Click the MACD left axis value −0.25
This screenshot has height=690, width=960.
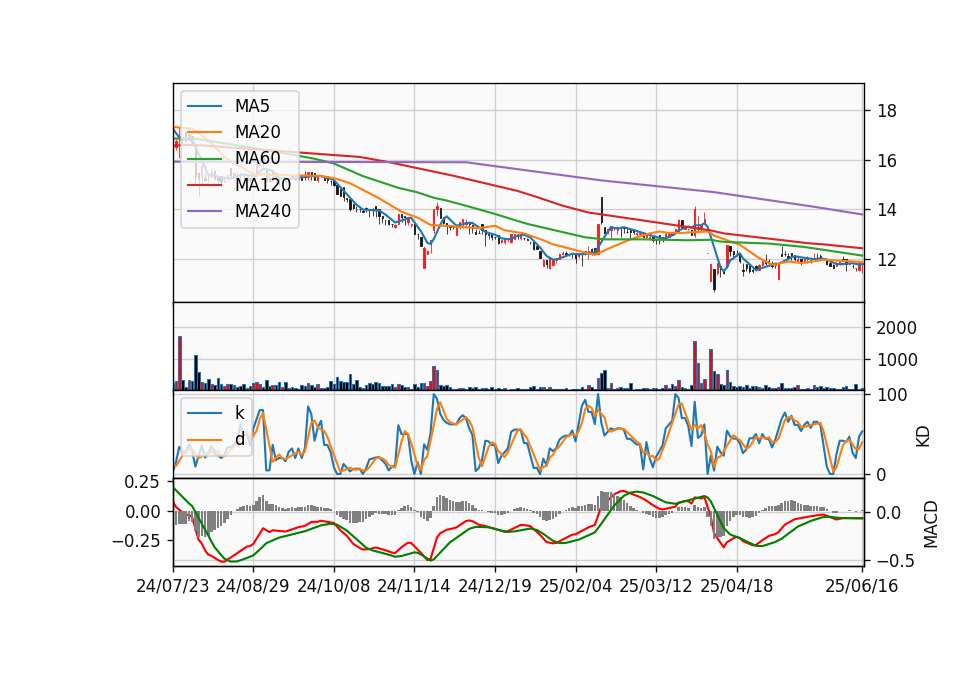click(x=135, y=541)
